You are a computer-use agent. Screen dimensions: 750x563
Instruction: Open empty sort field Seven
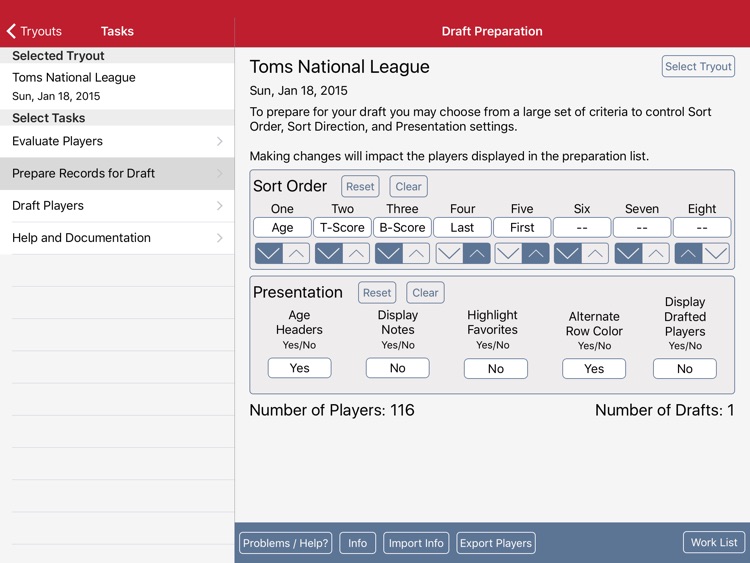click(642, 227)
